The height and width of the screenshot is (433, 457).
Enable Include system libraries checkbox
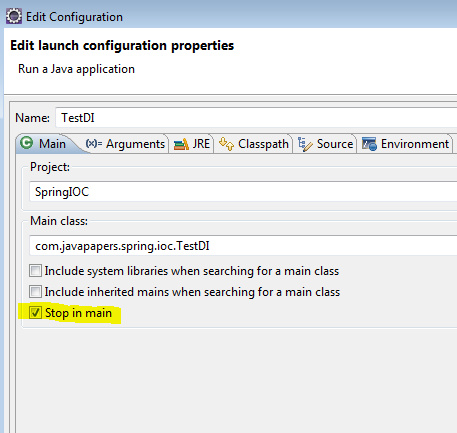click(35, 271)
